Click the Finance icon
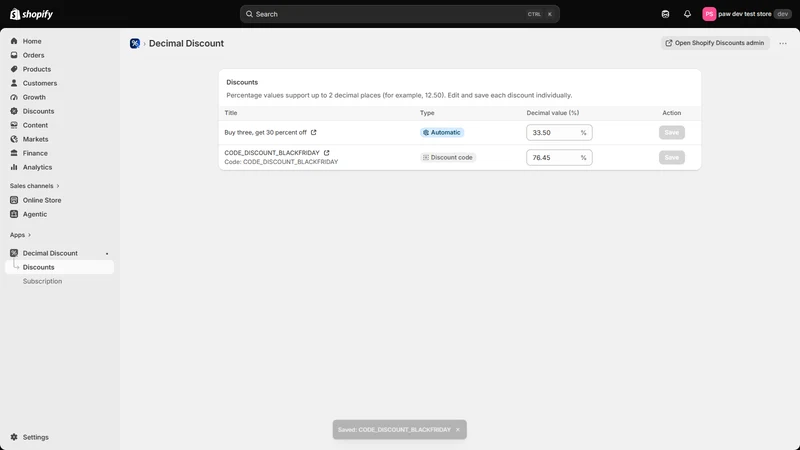This screenshot has height=450, width=800. (14, 153)
